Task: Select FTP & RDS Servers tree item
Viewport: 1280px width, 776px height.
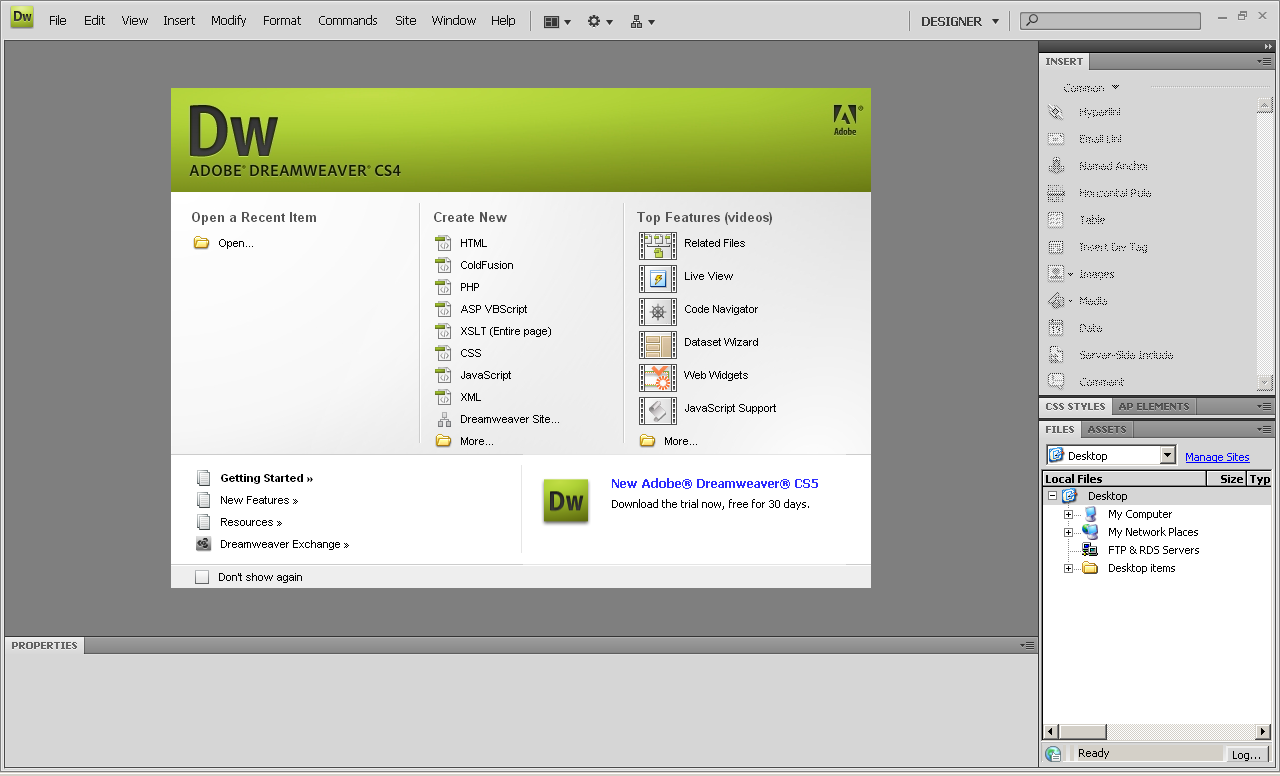Action: tap(1153, 550)
